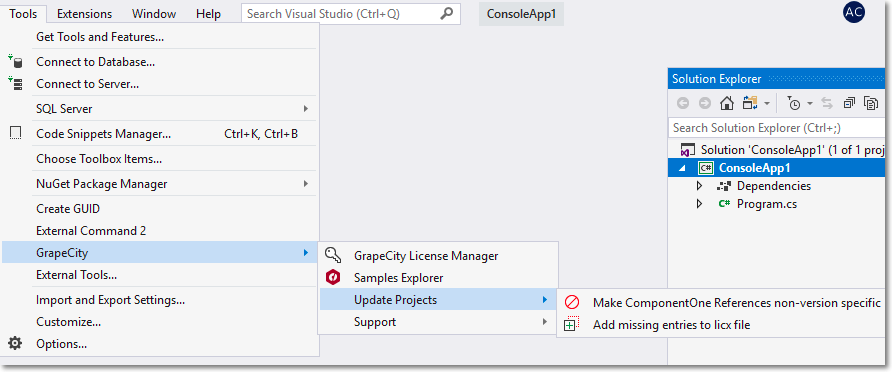892x372 pixels.
Task: Open the NuGet Package Manager submenu
Action: point(159,184)
